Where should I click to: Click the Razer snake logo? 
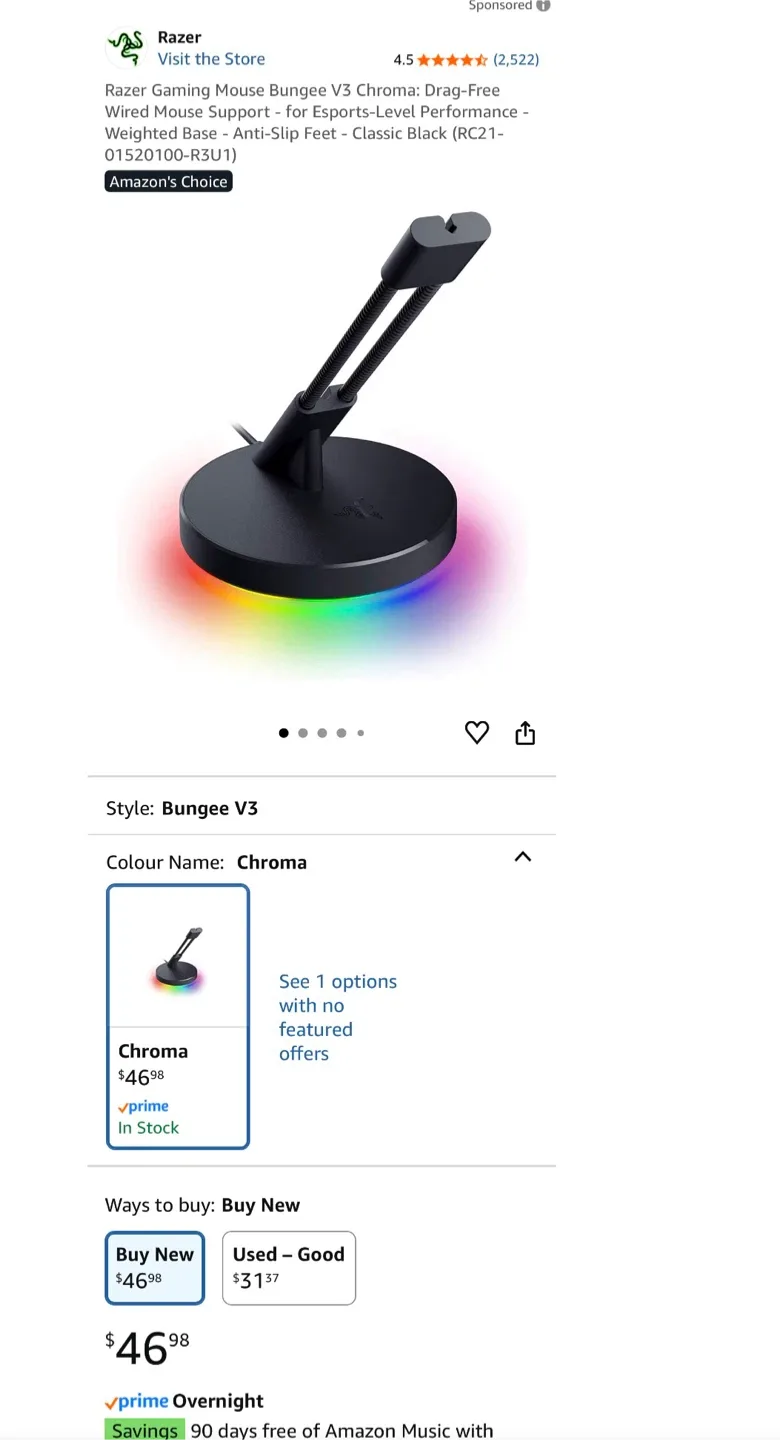(126, 48)
